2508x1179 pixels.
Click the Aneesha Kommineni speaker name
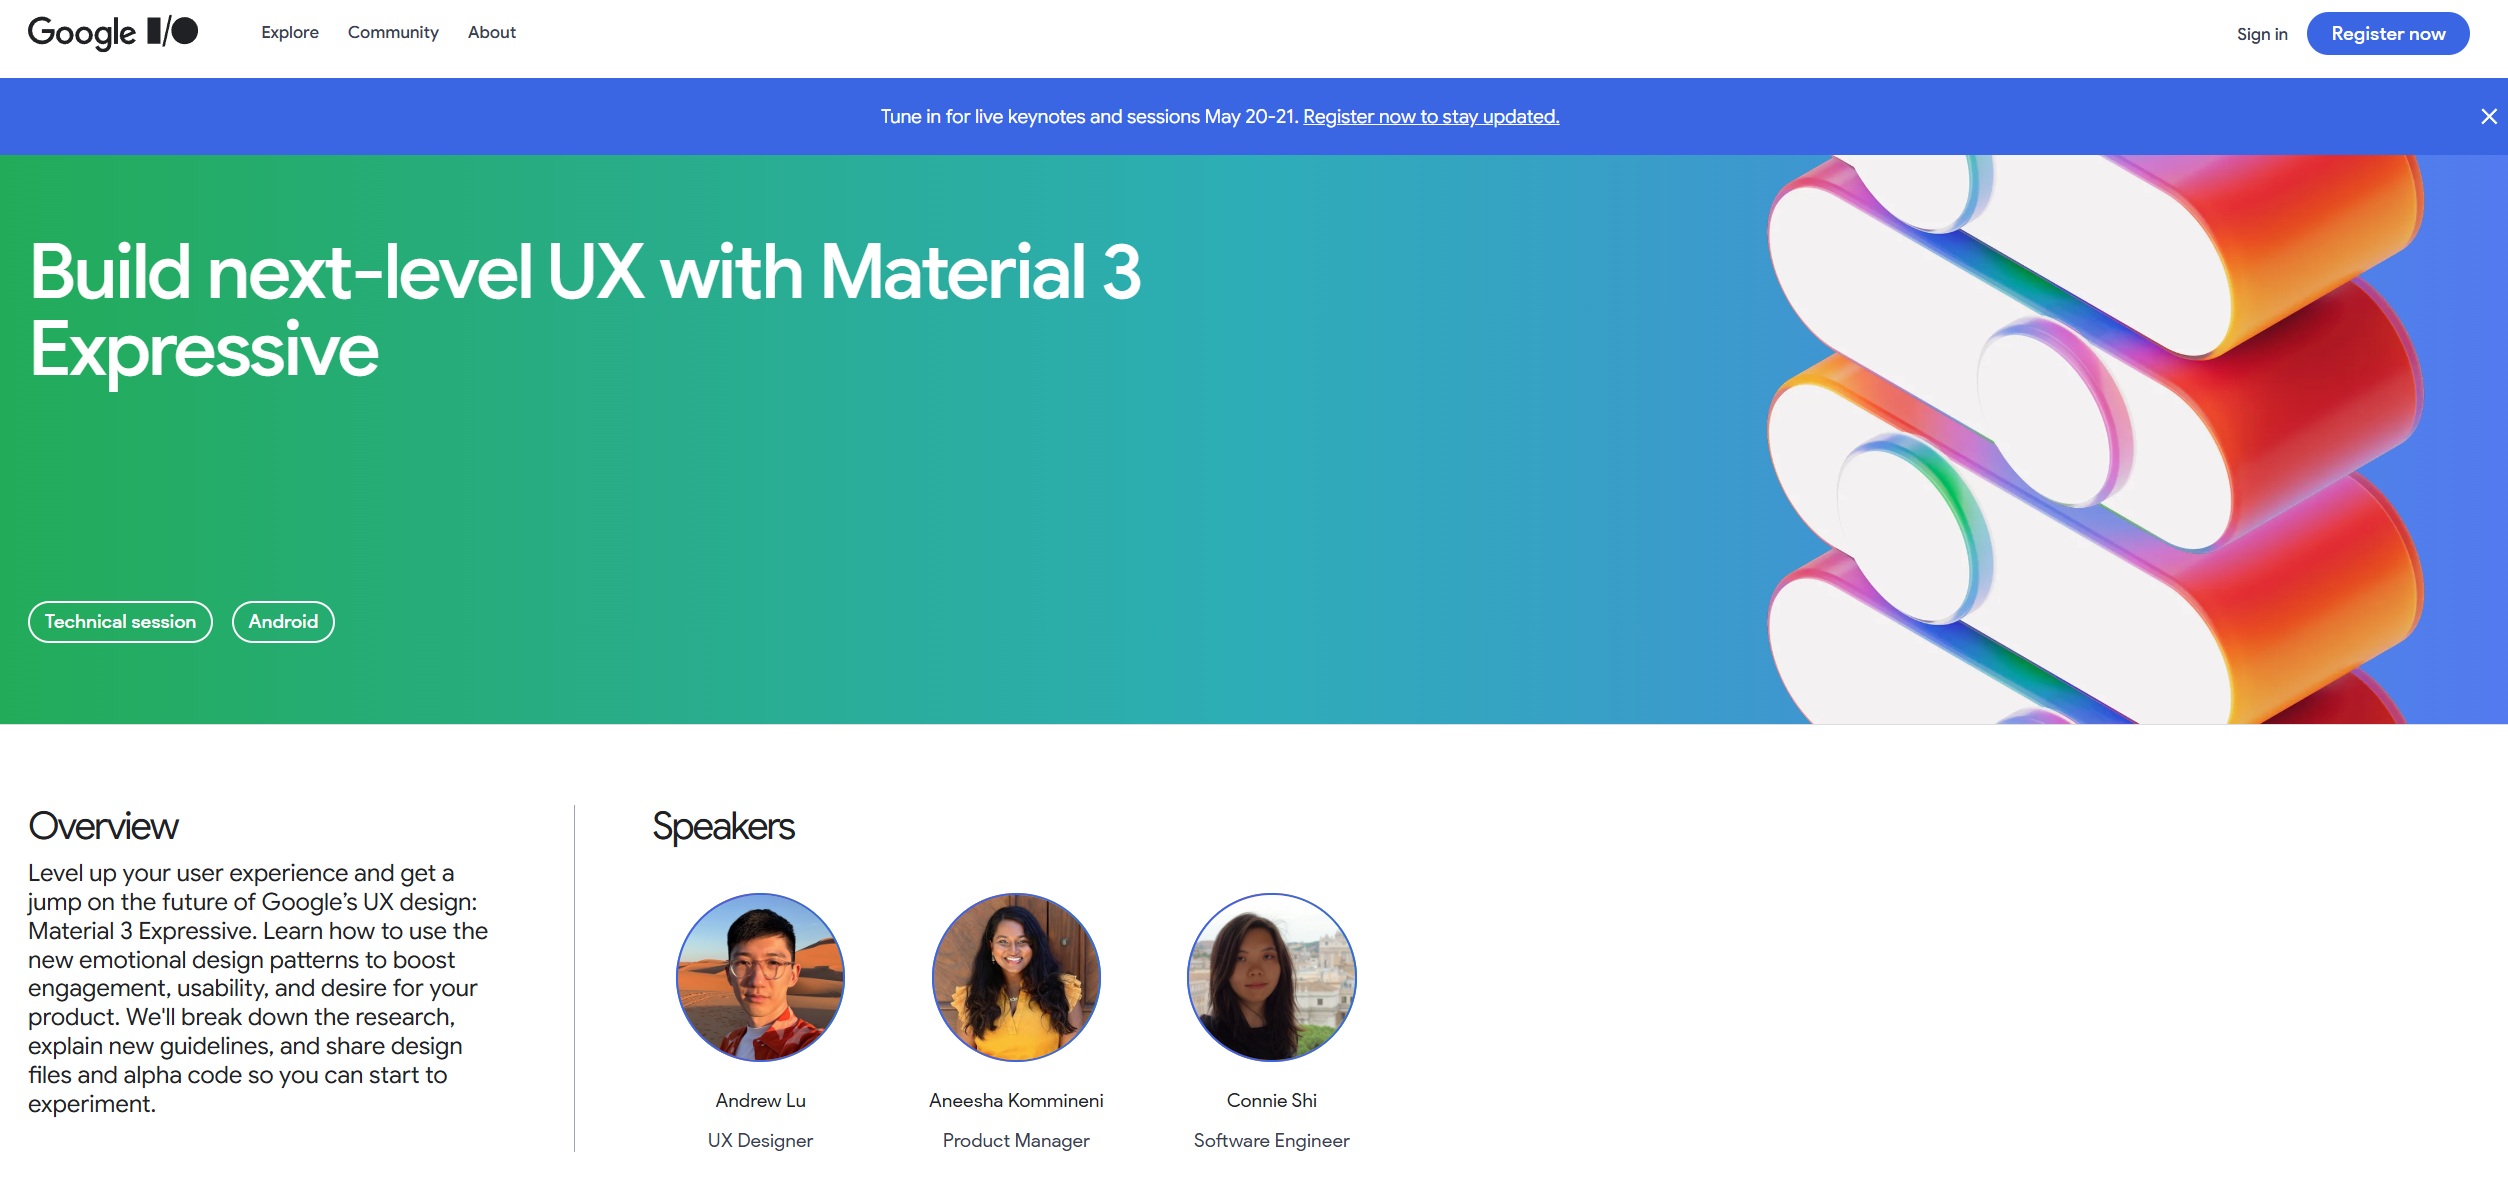[x=1016, y=1100]
